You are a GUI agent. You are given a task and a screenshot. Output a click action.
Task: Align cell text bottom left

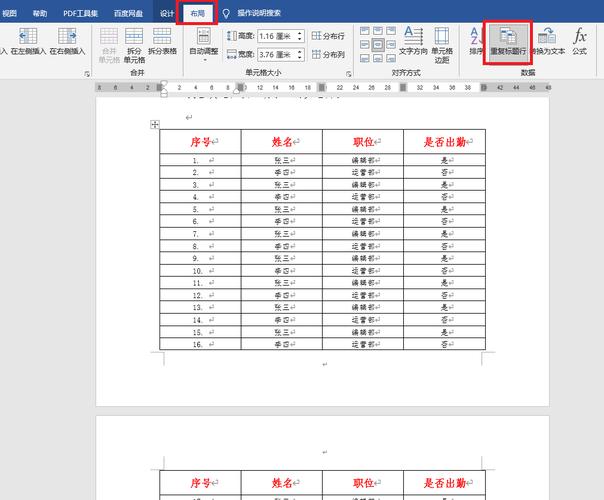[365, 58]
